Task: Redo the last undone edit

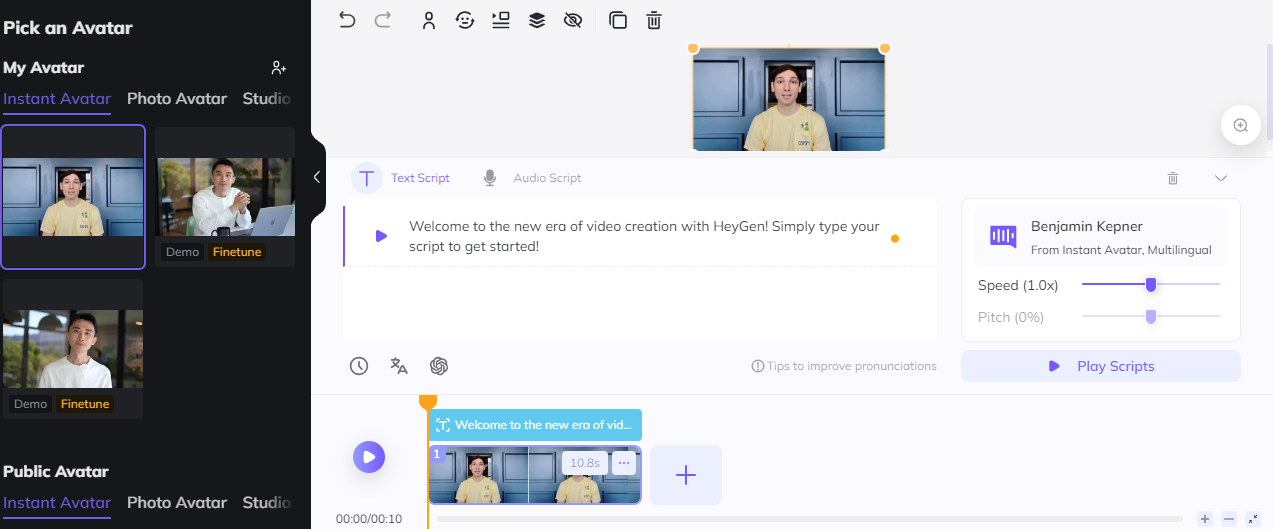Action: [x=382, y=20]
